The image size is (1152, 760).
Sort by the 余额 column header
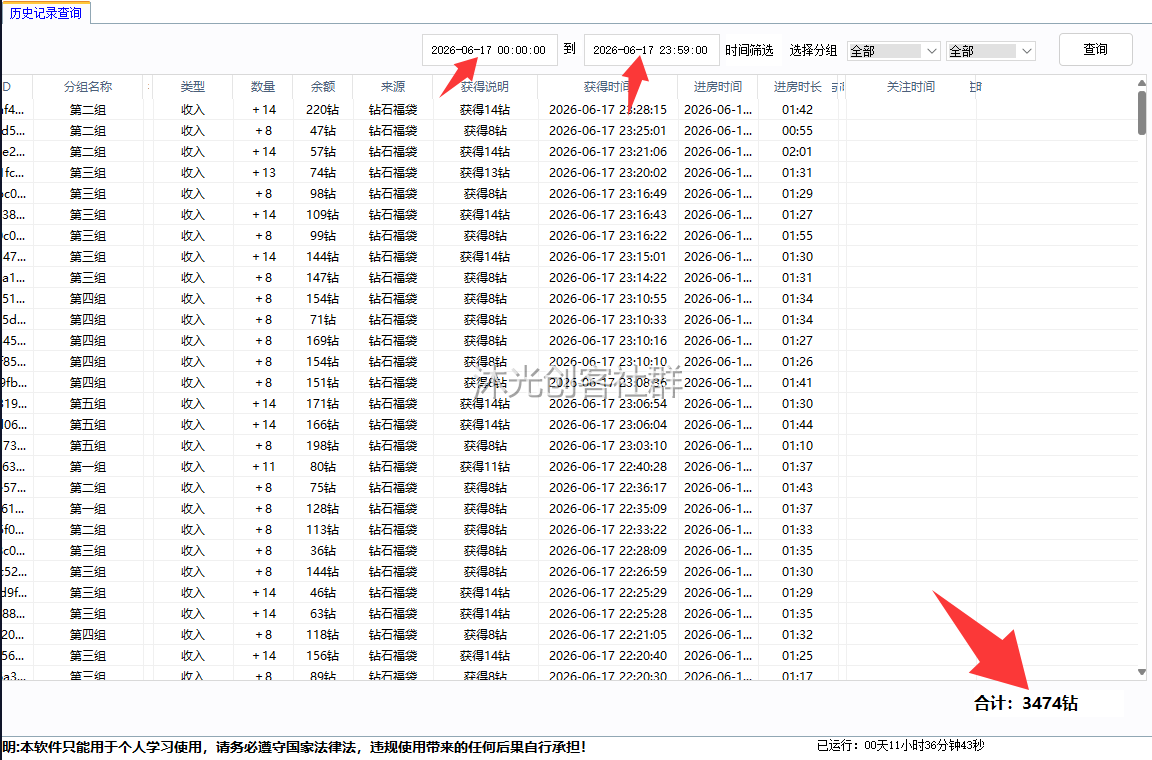coord(323,87)
